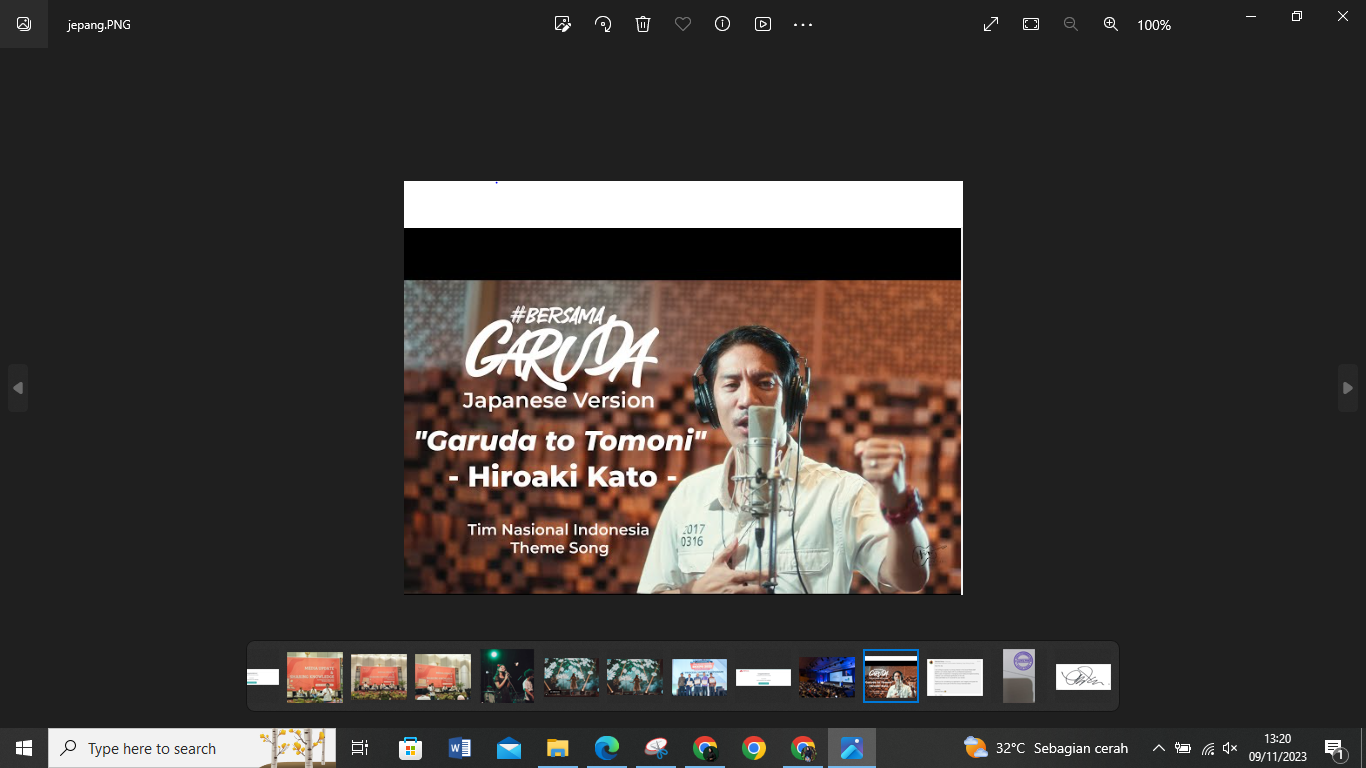
Task: Start slideshow from the toolbar
Action: tap(763, 24)
